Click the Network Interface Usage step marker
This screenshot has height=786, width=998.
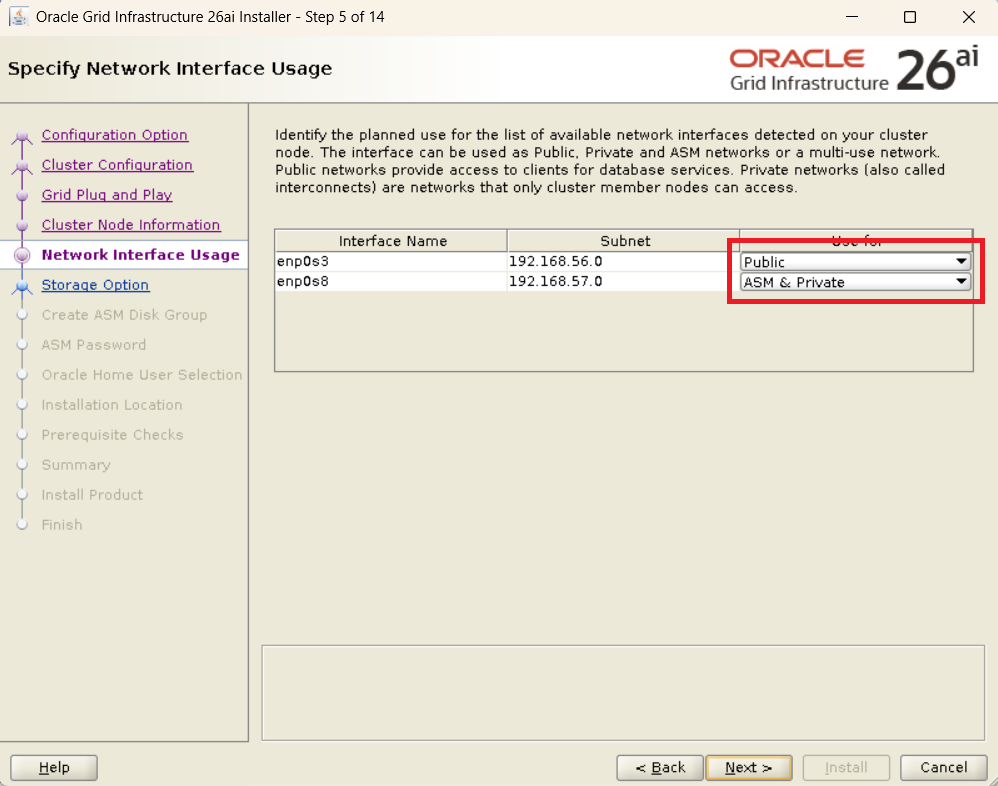22,256
